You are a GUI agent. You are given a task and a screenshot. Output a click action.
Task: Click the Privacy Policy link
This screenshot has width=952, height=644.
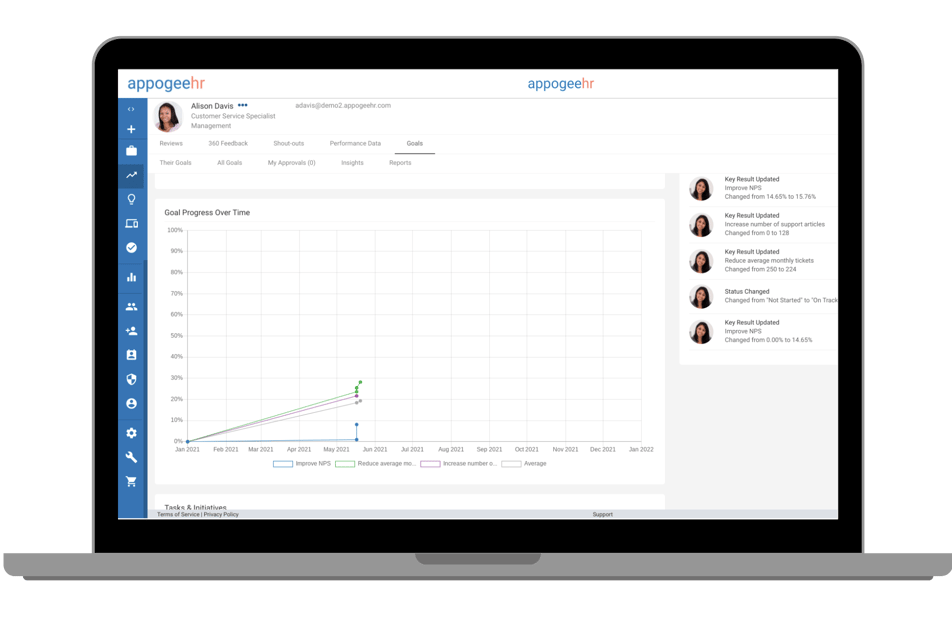click(x=221, y=515)
